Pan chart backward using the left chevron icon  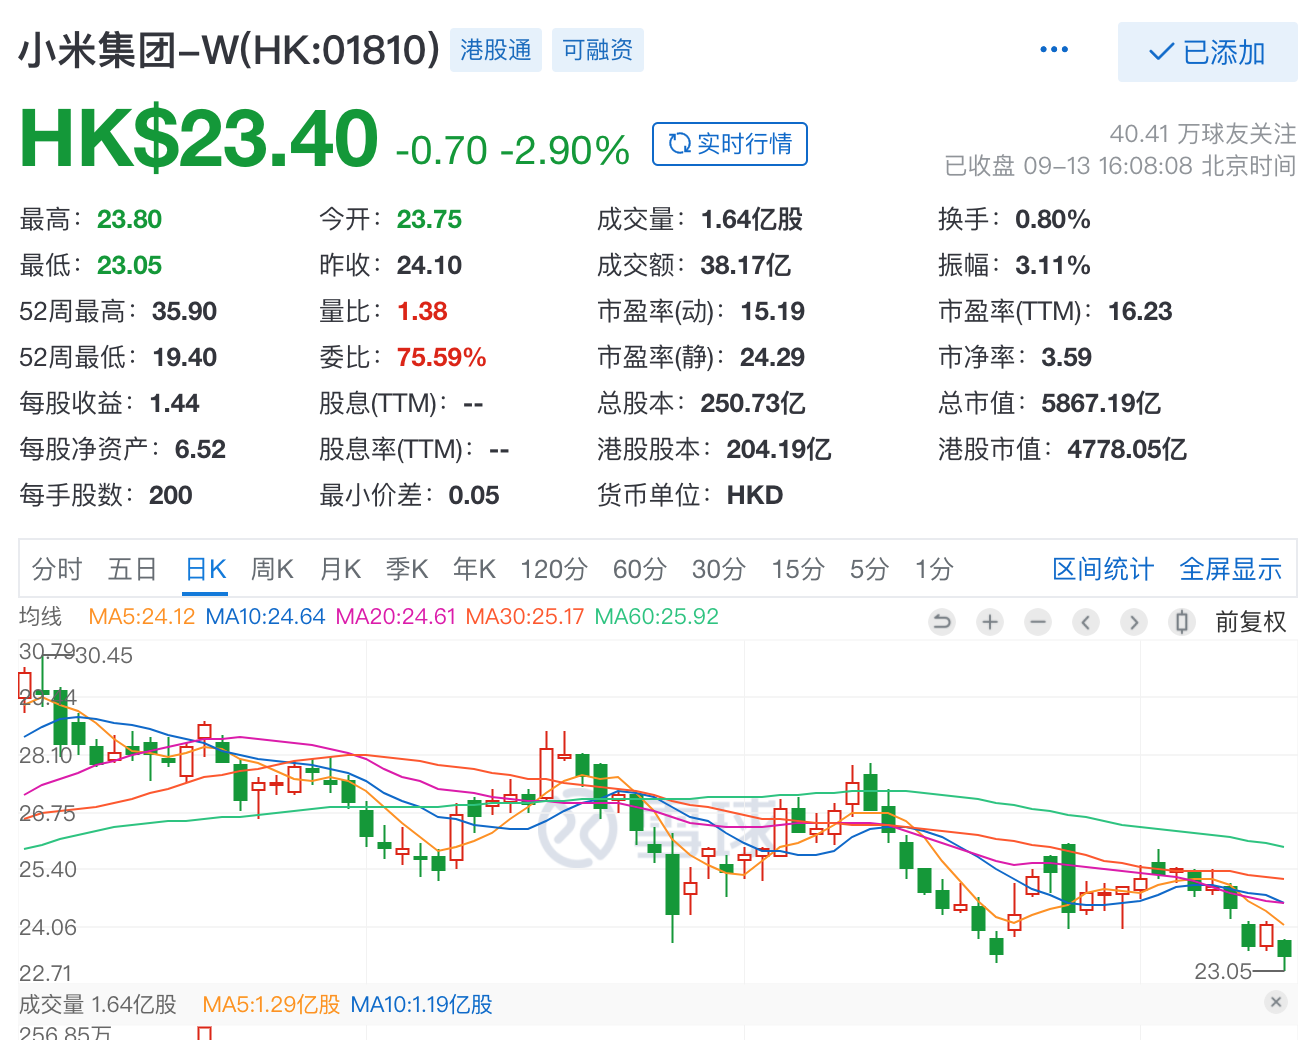[x=1086, y=622]
